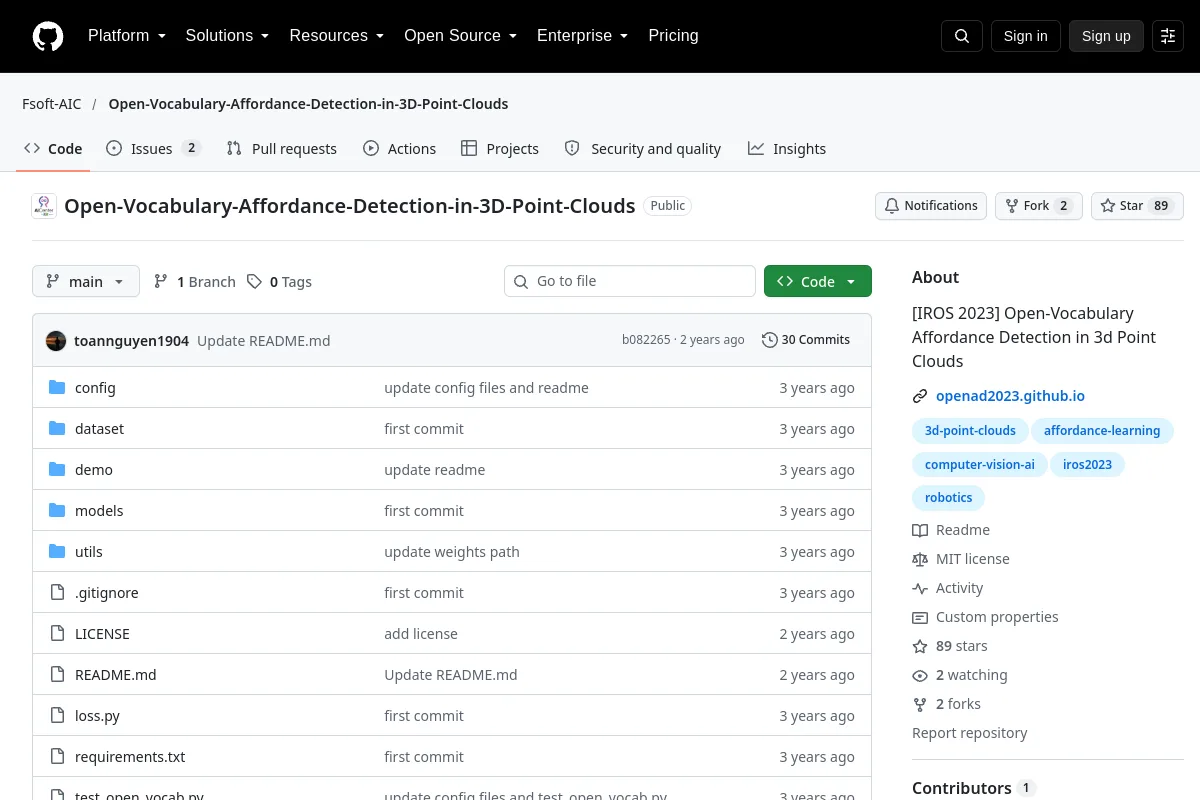Image resolution: width=1200 pixels, height=800 pixels.
Task: Click the tag icon beside 0 Tags
Action: [x=255, y=282]
